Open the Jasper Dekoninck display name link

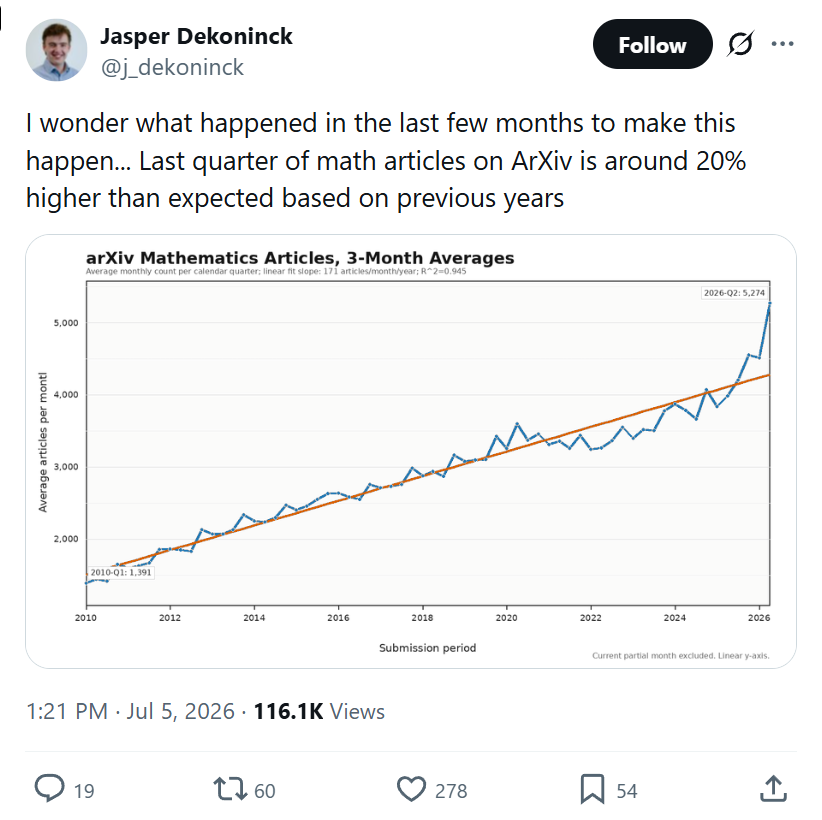click(x=196, y=36)
